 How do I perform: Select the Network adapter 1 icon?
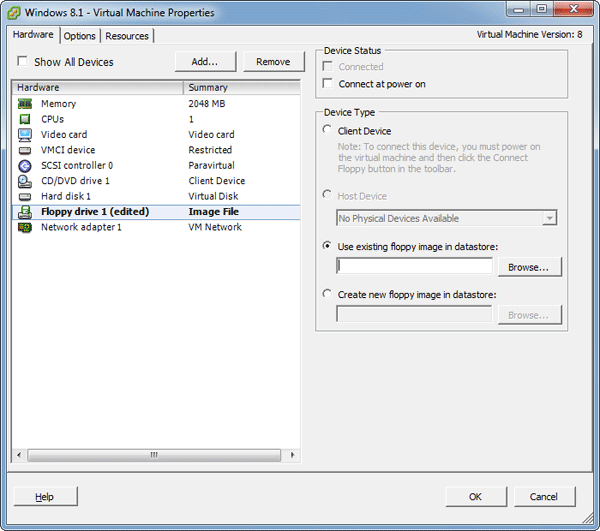pyautogui.click(x=25, y=227)
